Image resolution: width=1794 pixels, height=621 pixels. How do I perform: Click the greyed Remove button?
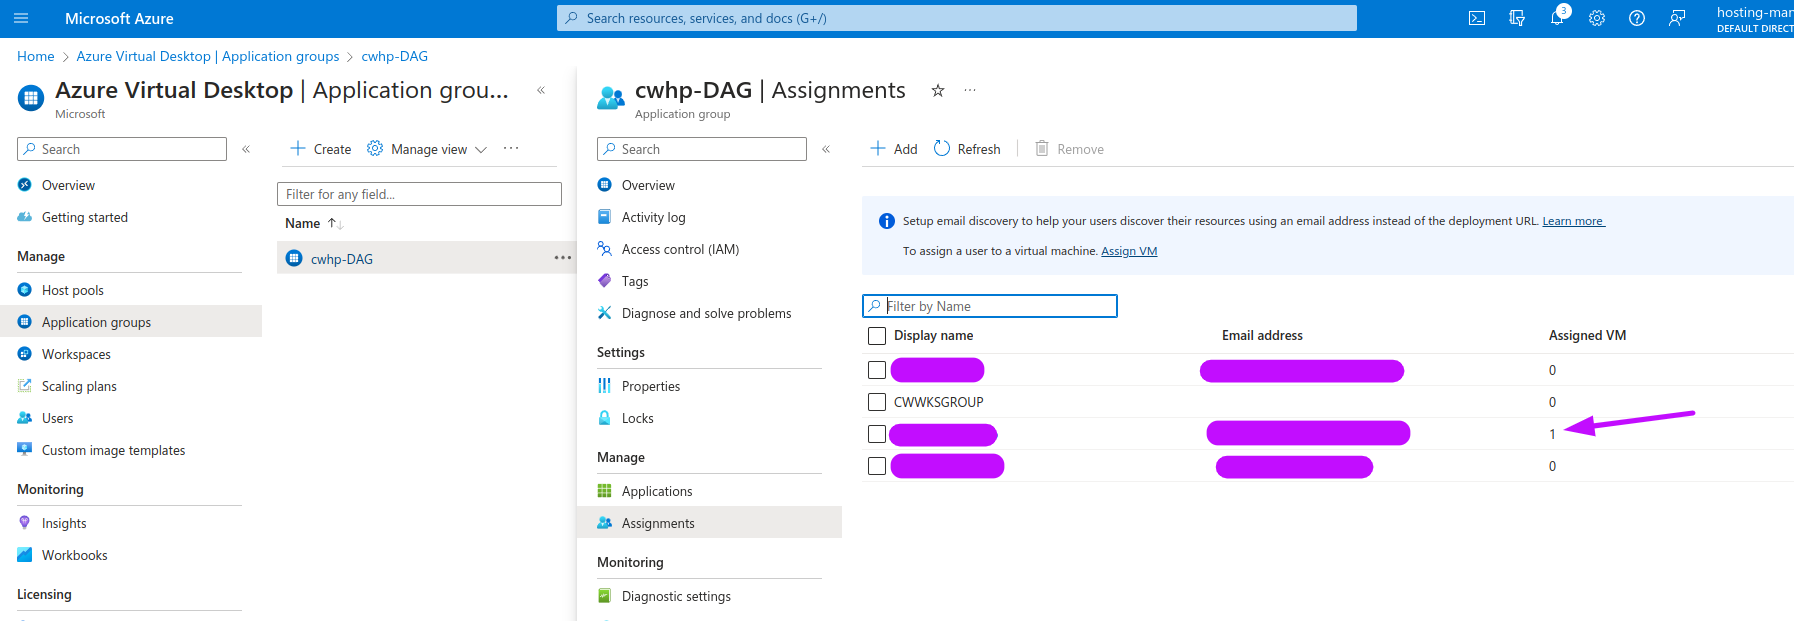(x=1069, y=149)
